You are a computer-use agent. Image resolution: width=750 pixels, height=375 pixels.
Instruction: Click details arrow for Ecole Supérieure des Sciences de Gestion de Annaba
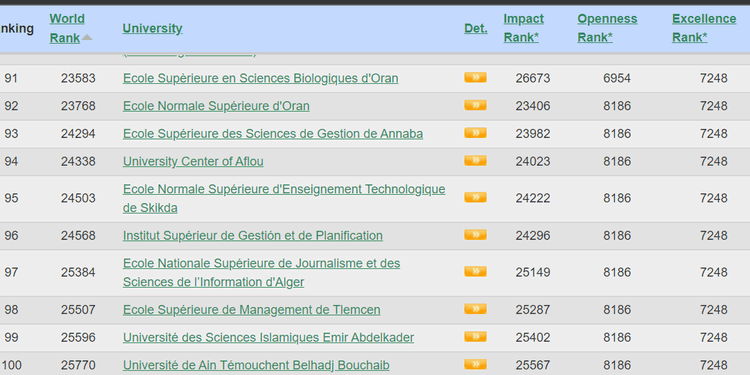(x=475, y=133)
